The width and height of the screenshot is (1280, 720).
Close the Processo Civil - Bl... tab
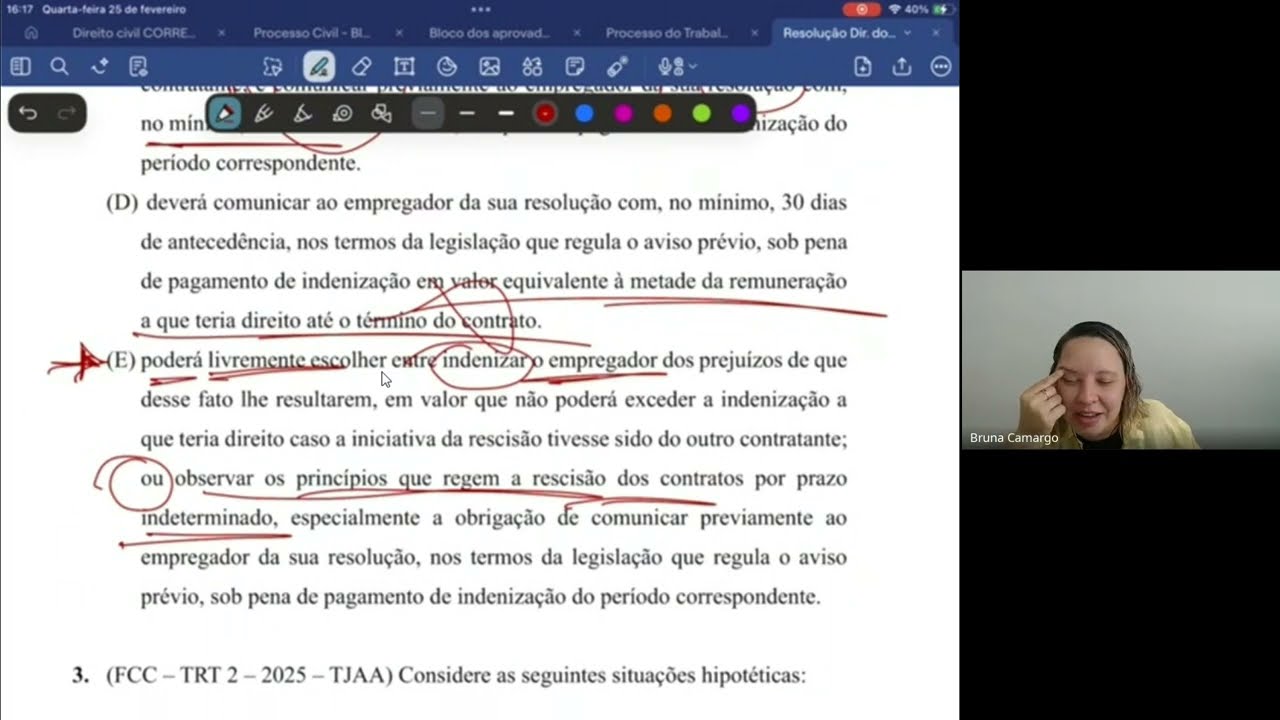[x=399, y=33]
